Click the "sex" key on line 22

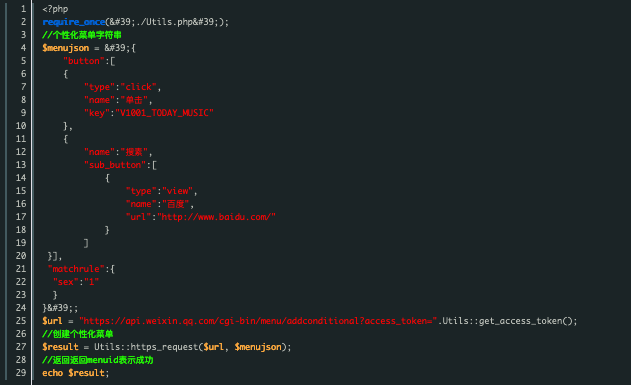coord(66,282)
